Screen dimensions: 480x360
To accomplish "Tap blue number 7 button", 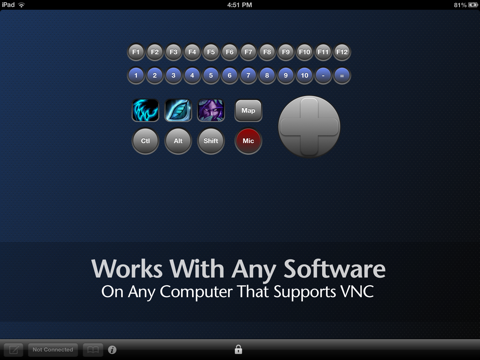I will (248, 75).
